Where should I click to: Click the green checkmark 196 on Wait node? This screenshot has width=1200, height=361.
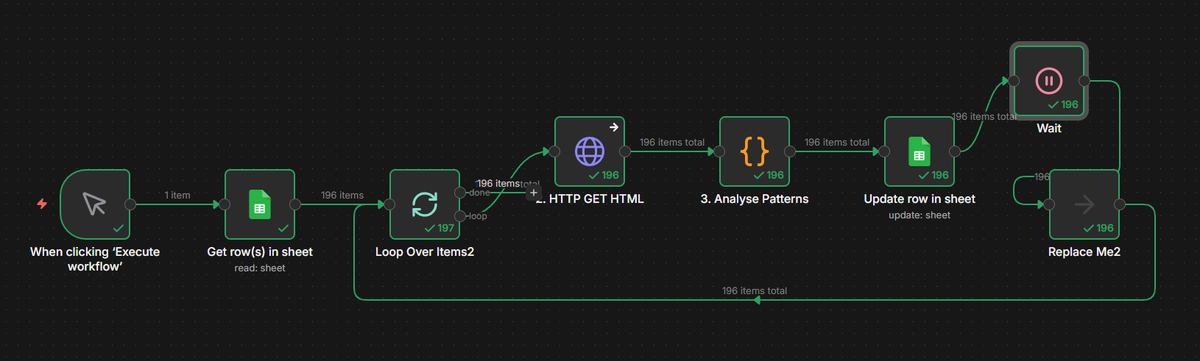click(x=1063, y=104)
